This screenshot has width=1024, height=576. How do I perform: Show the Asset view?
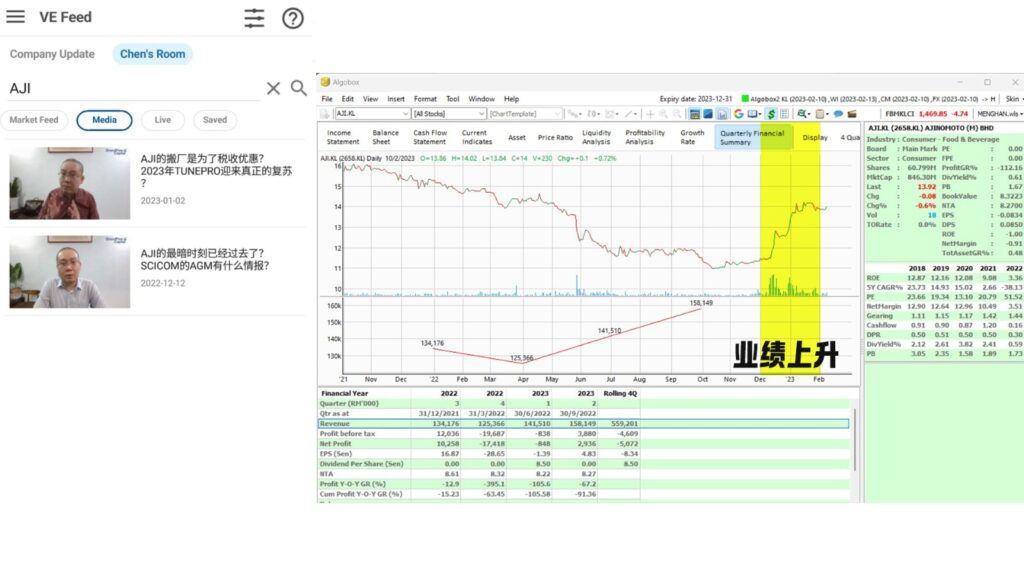517,138
